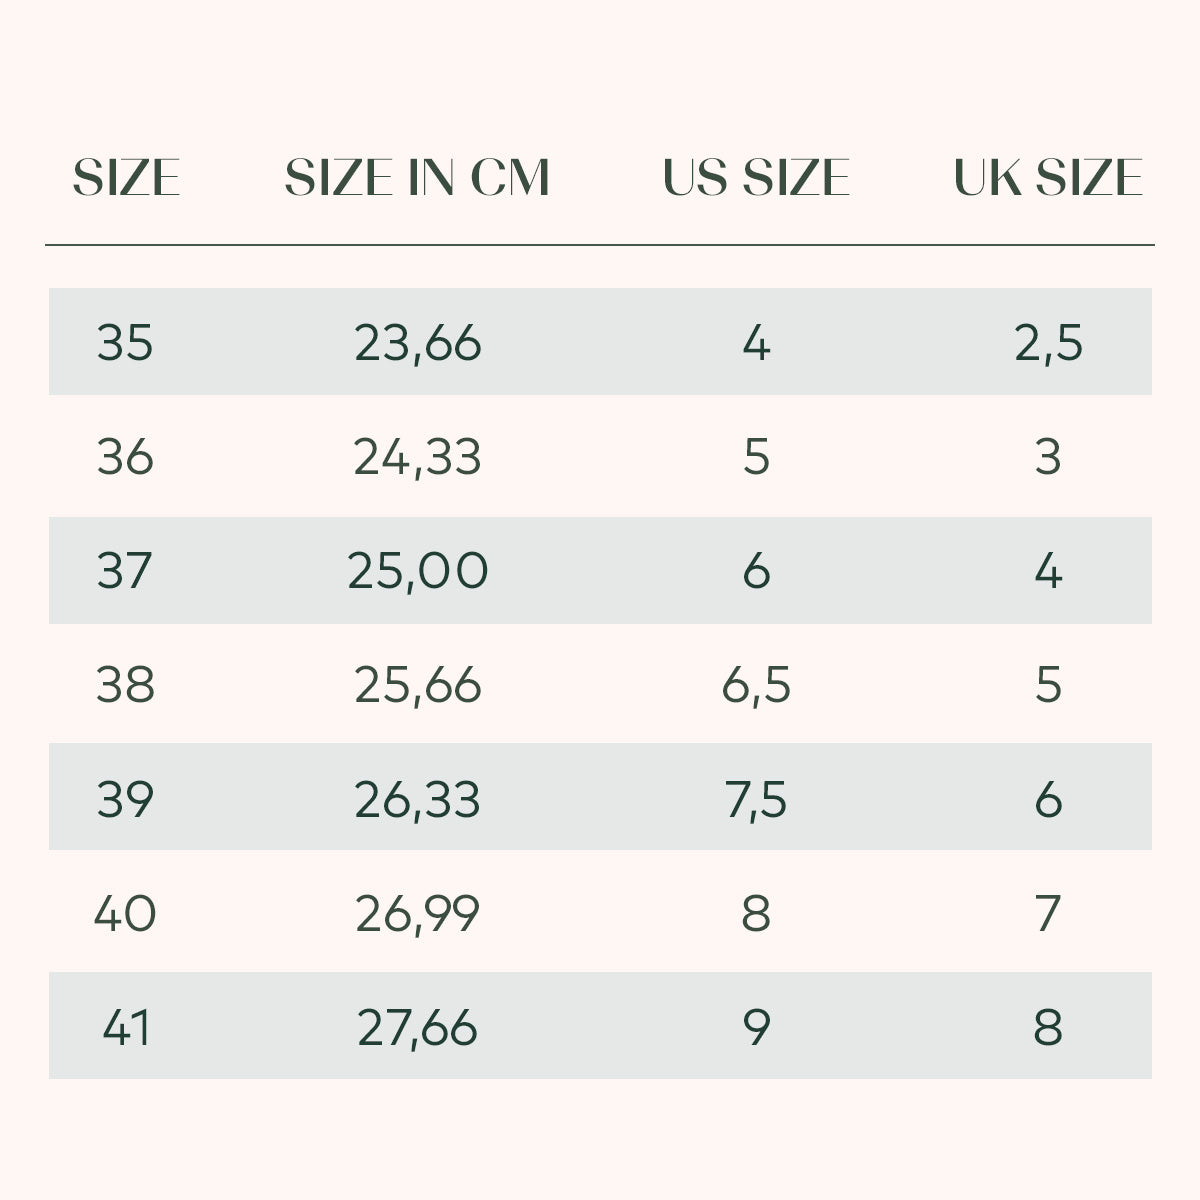
Task: Click the SIZE IN CM header
Action: (418, 178)
